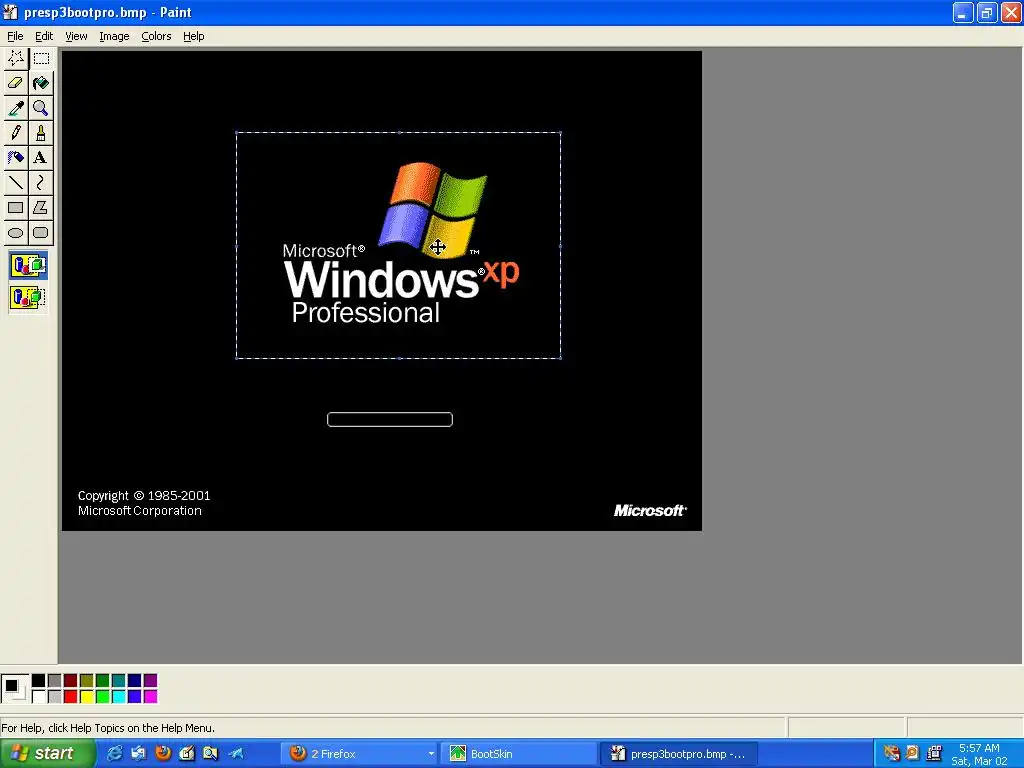
Task: Enable opaque selection mode option
Action: 28,266
